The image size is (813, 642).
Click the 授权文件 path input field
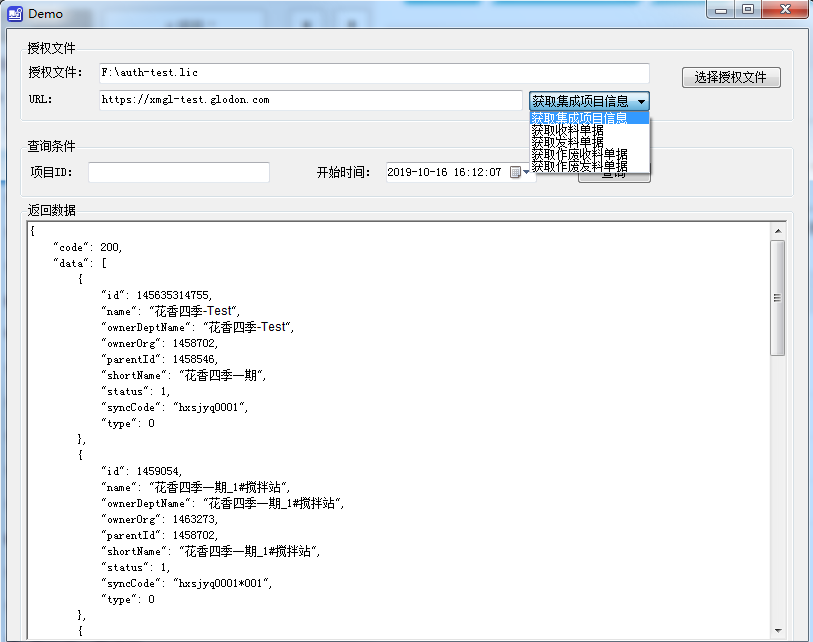tap(374, 73)
